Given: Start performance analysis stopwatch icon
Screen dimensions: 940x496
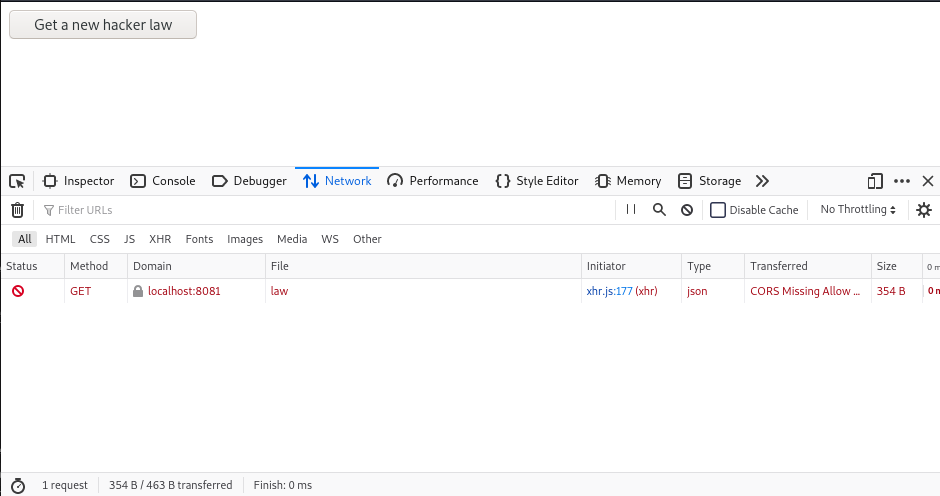Looking at the screenshot, I should pyautogui.click(x=17, y=485).
